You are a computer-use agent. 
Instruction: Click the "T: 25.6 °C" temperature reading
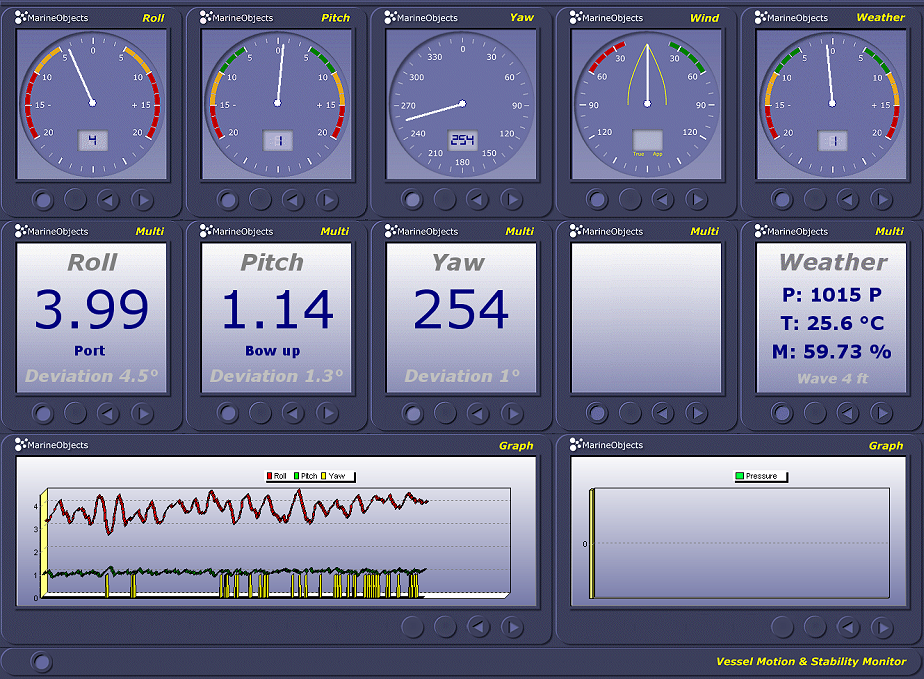[x=832, y=323]
